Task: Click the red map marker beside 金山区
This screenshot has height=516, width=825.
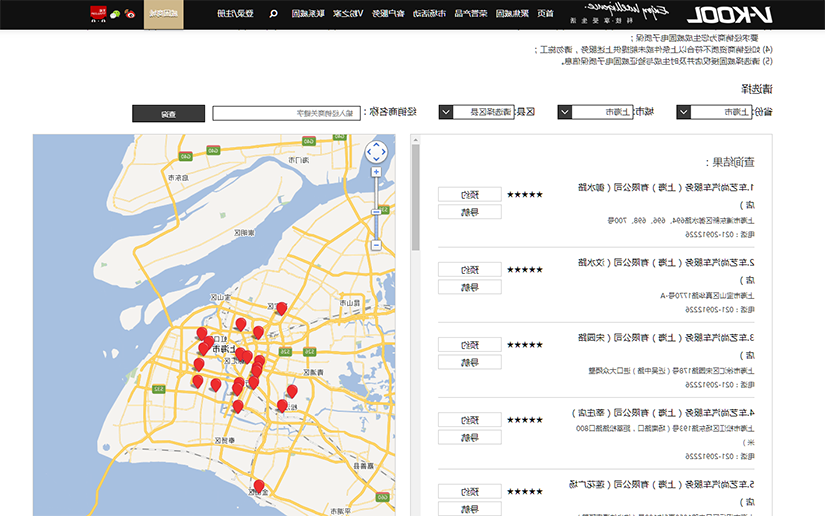Action: click(258, 487)
